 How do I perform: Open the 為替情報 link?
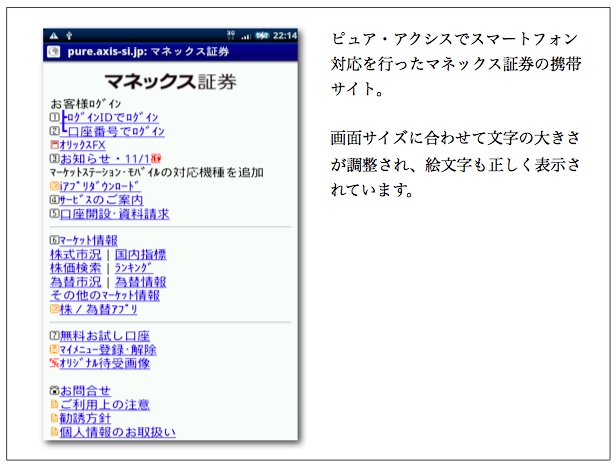(x=141, y=282)
